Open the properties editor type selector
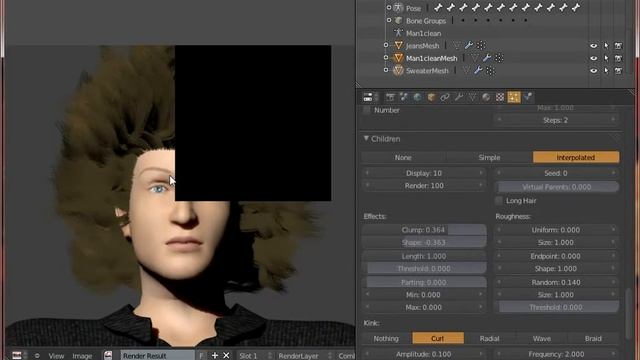The height and width of the screenshot is (360, 640). tap(370, 97)
